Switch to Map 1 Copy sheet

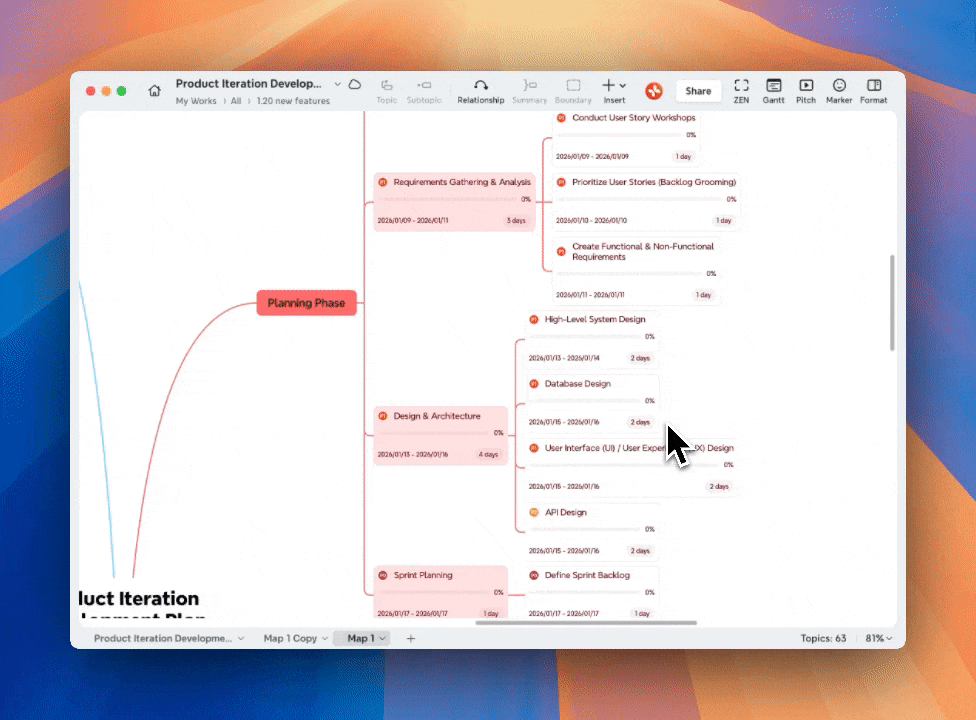click(x=290, y=638)
